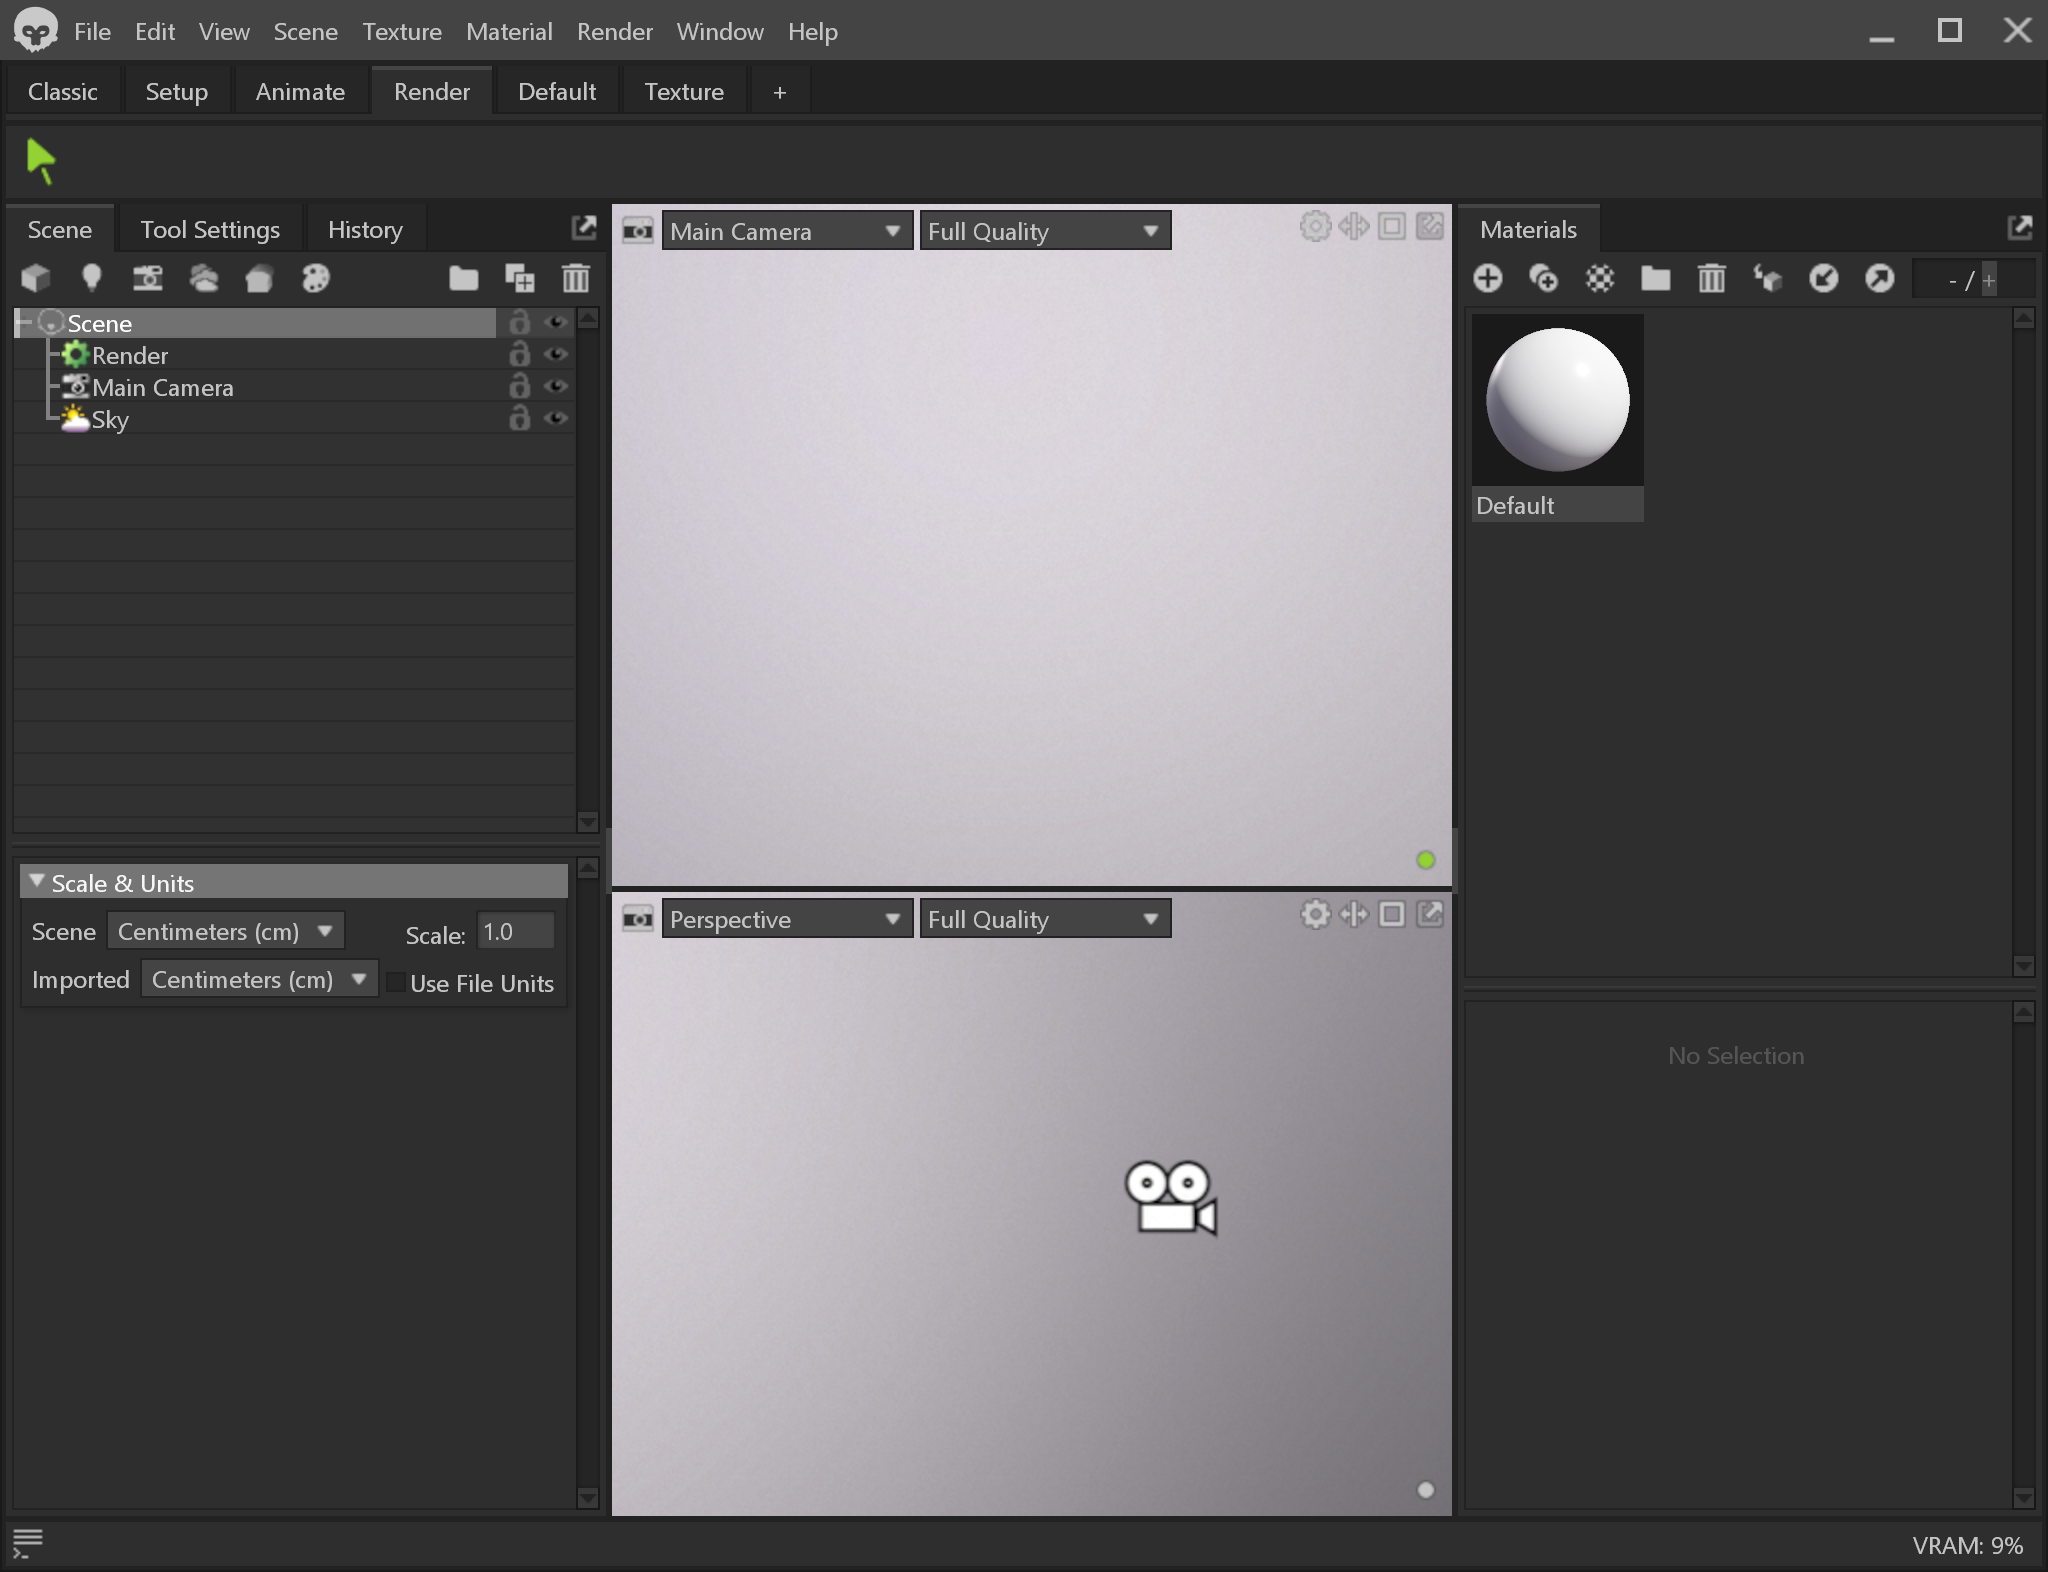Hide the Sky object with eye icon
This screenshot has width=2048, height=1572.
556,419
